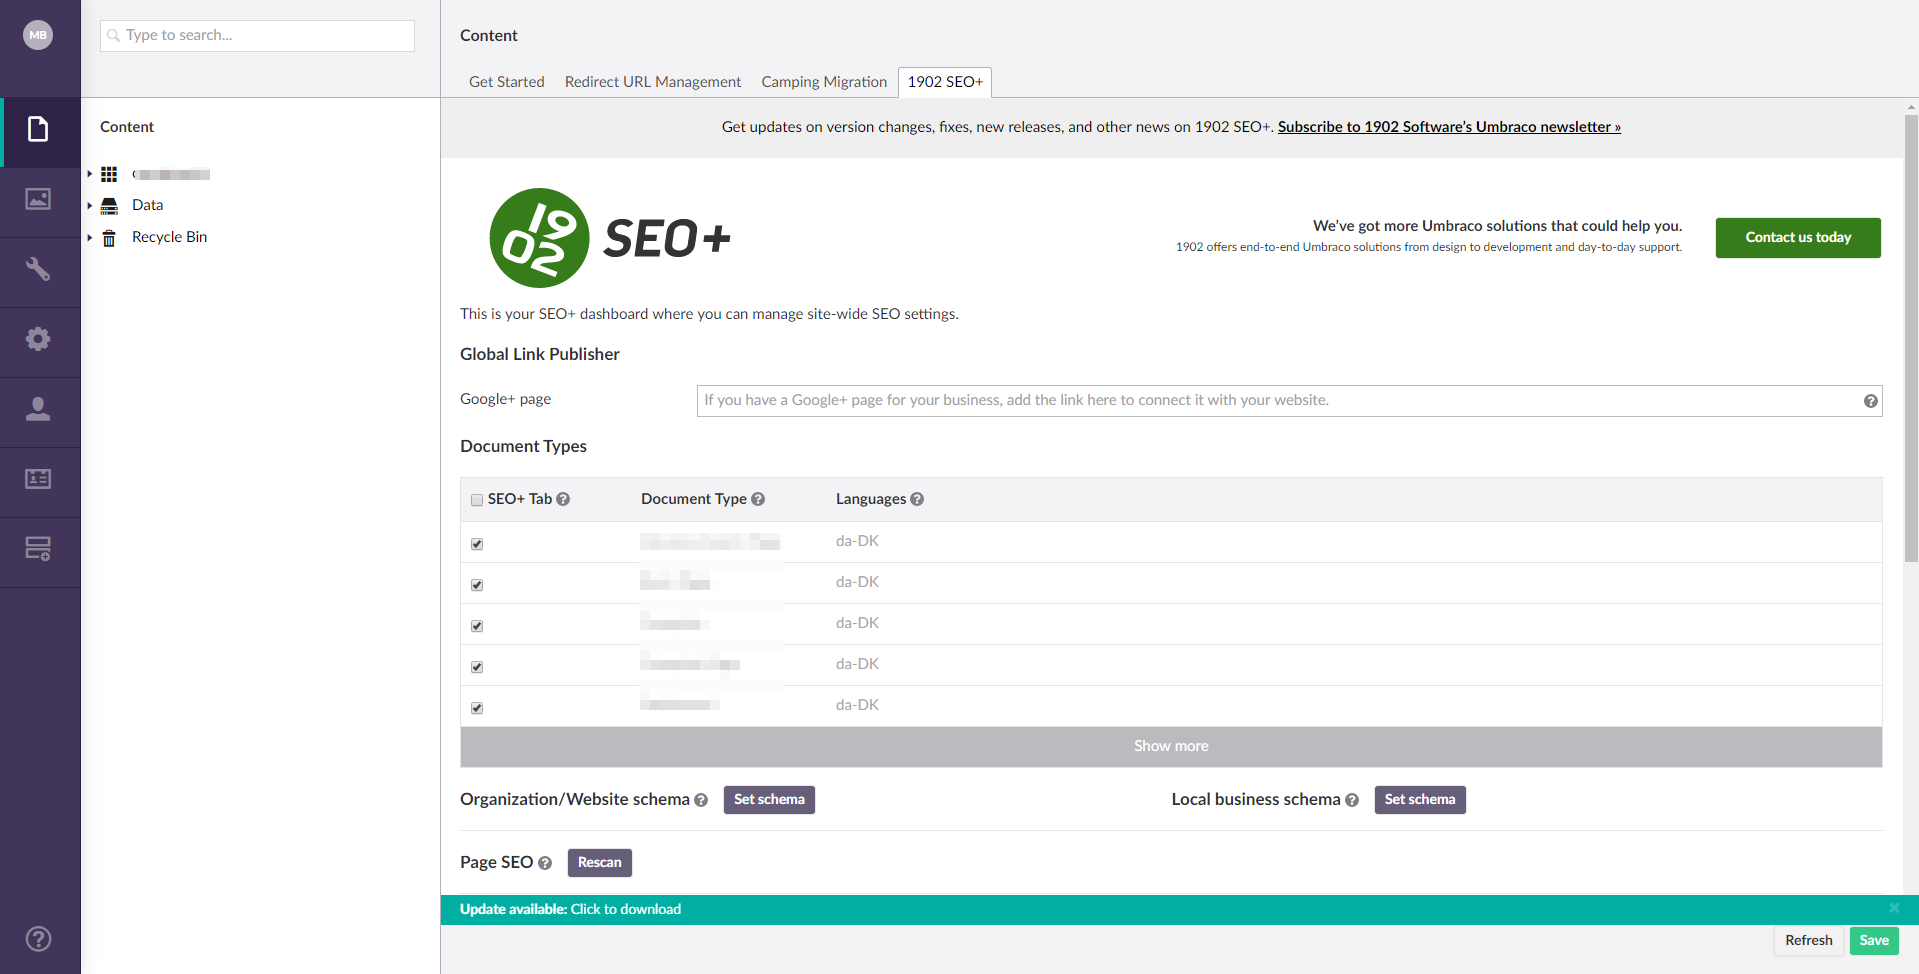
Task: Focus the Google+ page input field
Action: [x=1289, y=401]
